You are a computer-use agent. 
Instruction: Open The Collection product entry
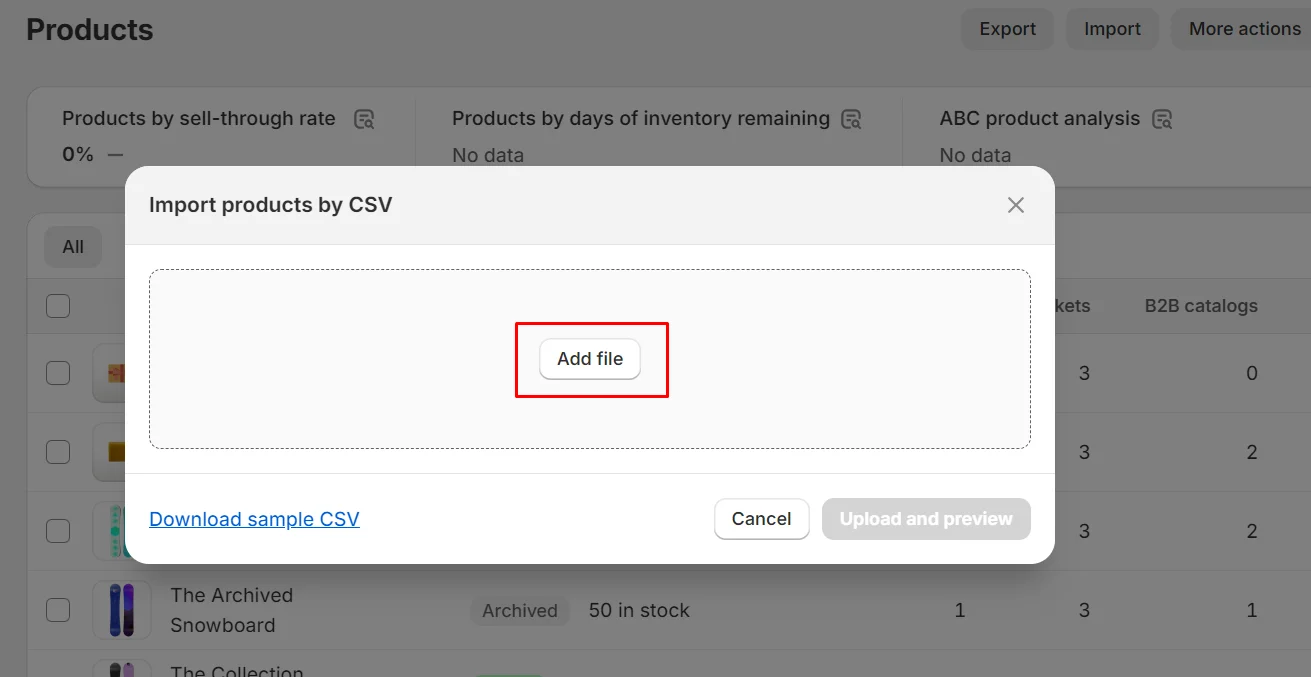click(237, 671)
